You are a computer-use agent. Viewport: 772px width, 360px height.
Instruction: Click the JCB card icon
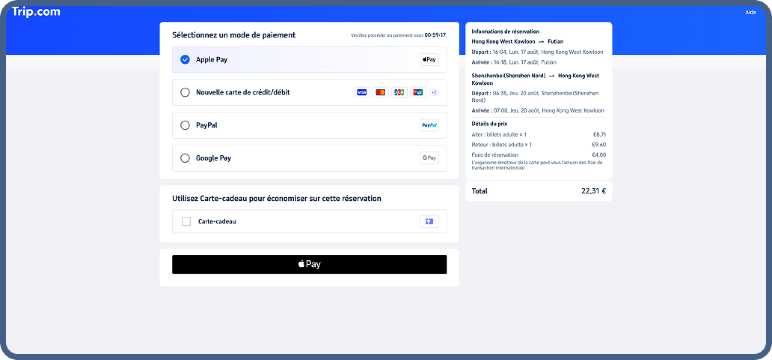[x=399, y=93]
